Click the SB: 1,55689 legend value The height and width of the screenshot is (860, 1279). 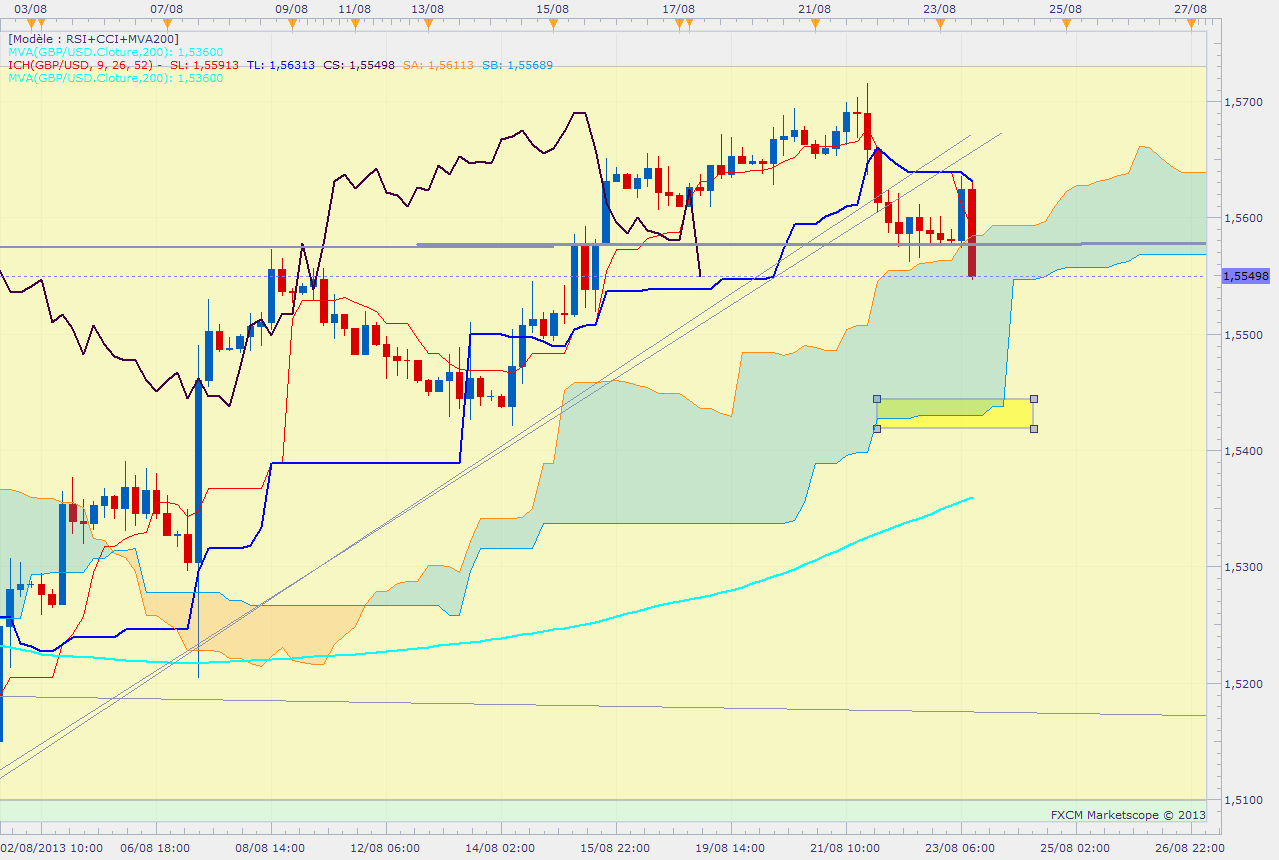coord(517,65)
